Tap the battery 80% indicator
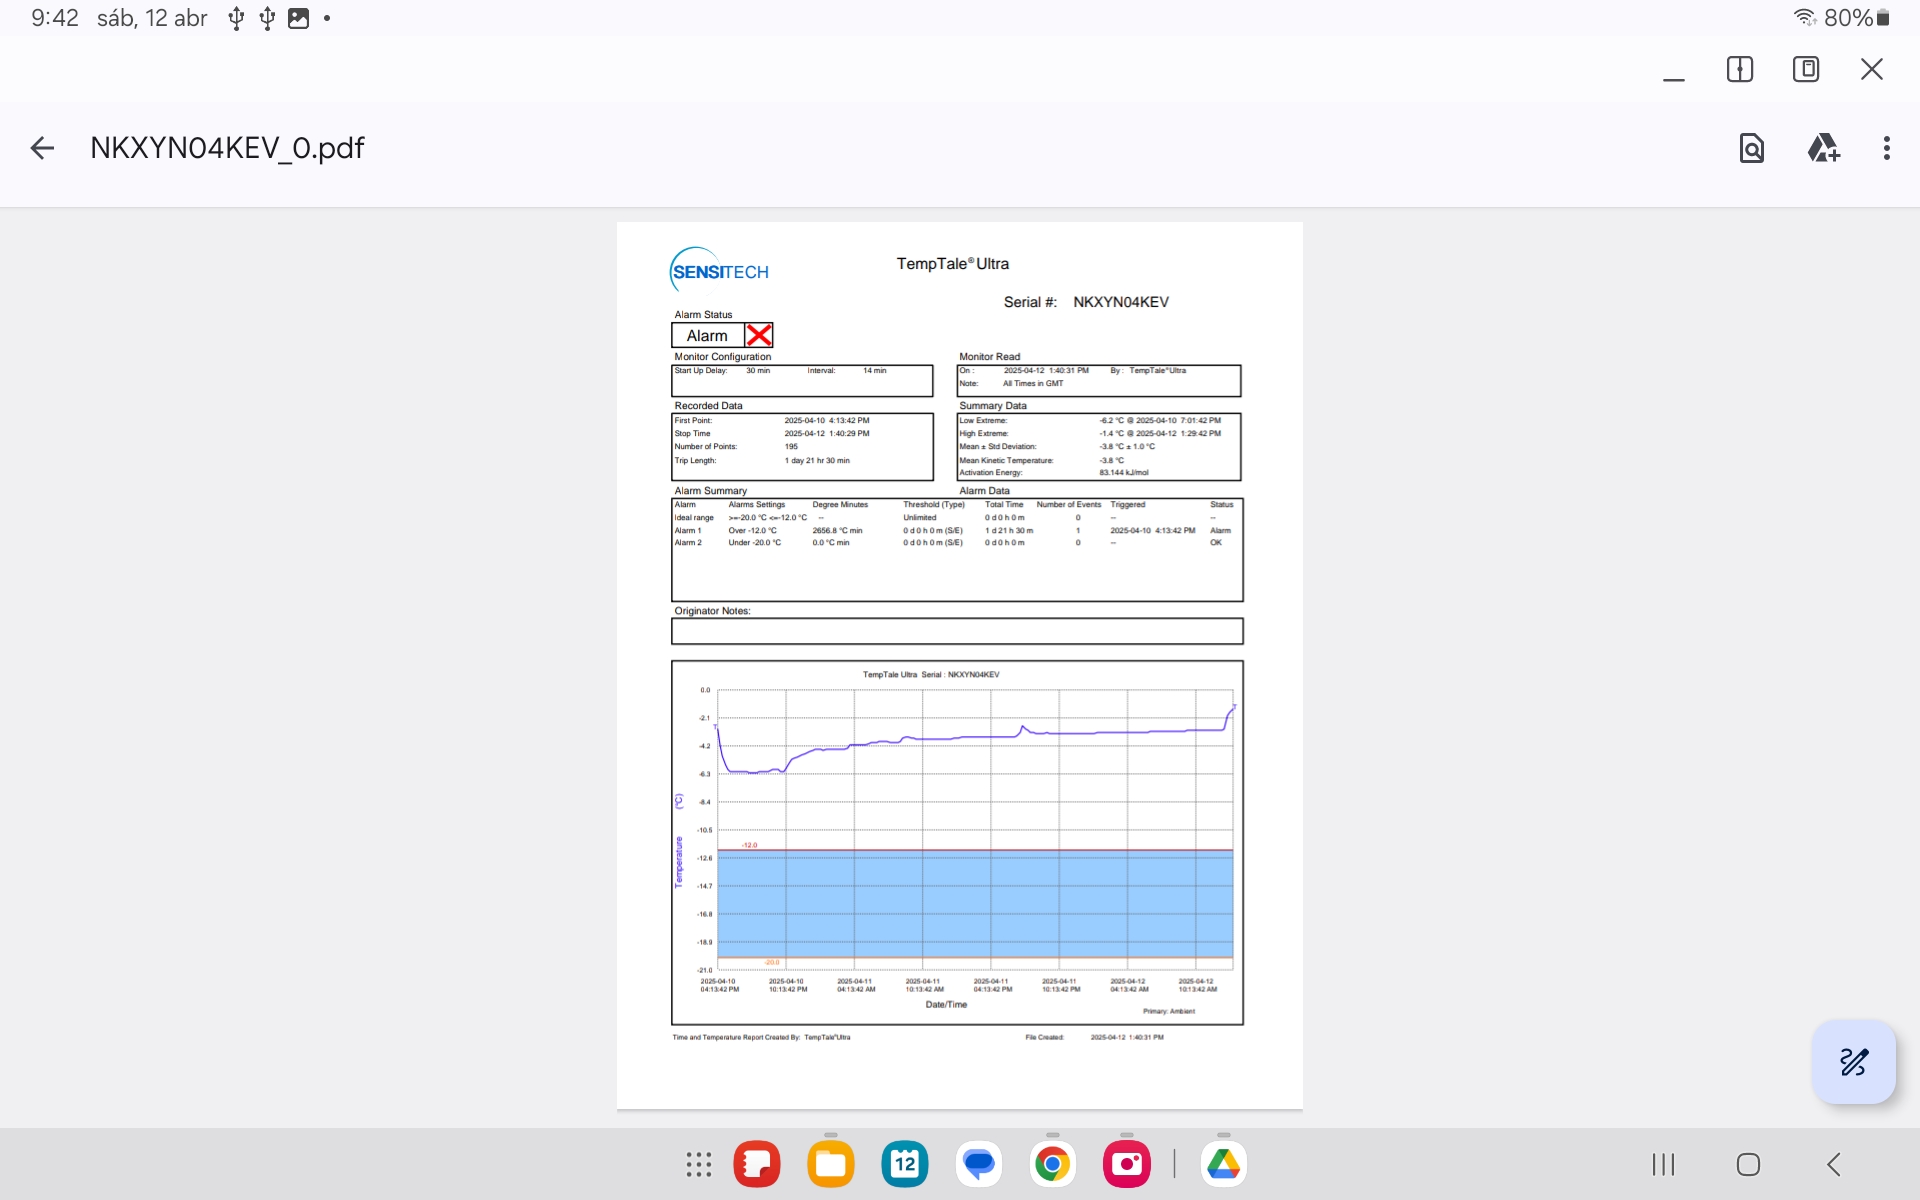 [x=1857, y=17]
